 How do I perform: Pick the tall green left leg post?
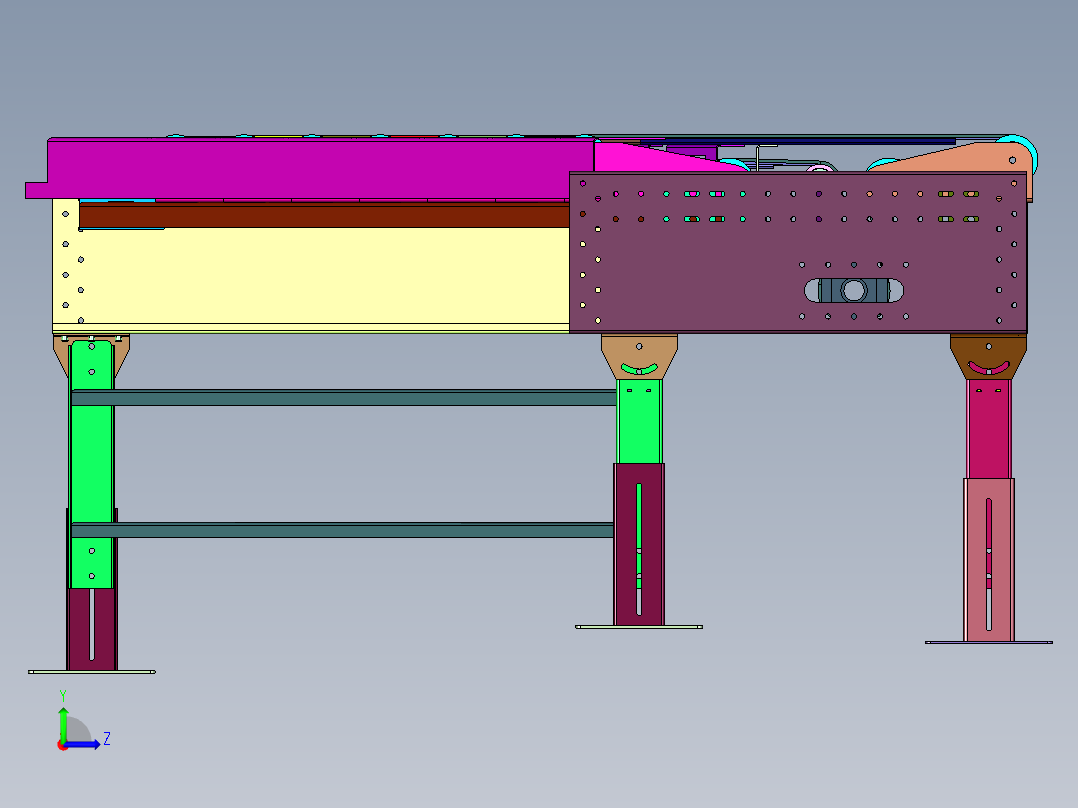click(91, 465)
